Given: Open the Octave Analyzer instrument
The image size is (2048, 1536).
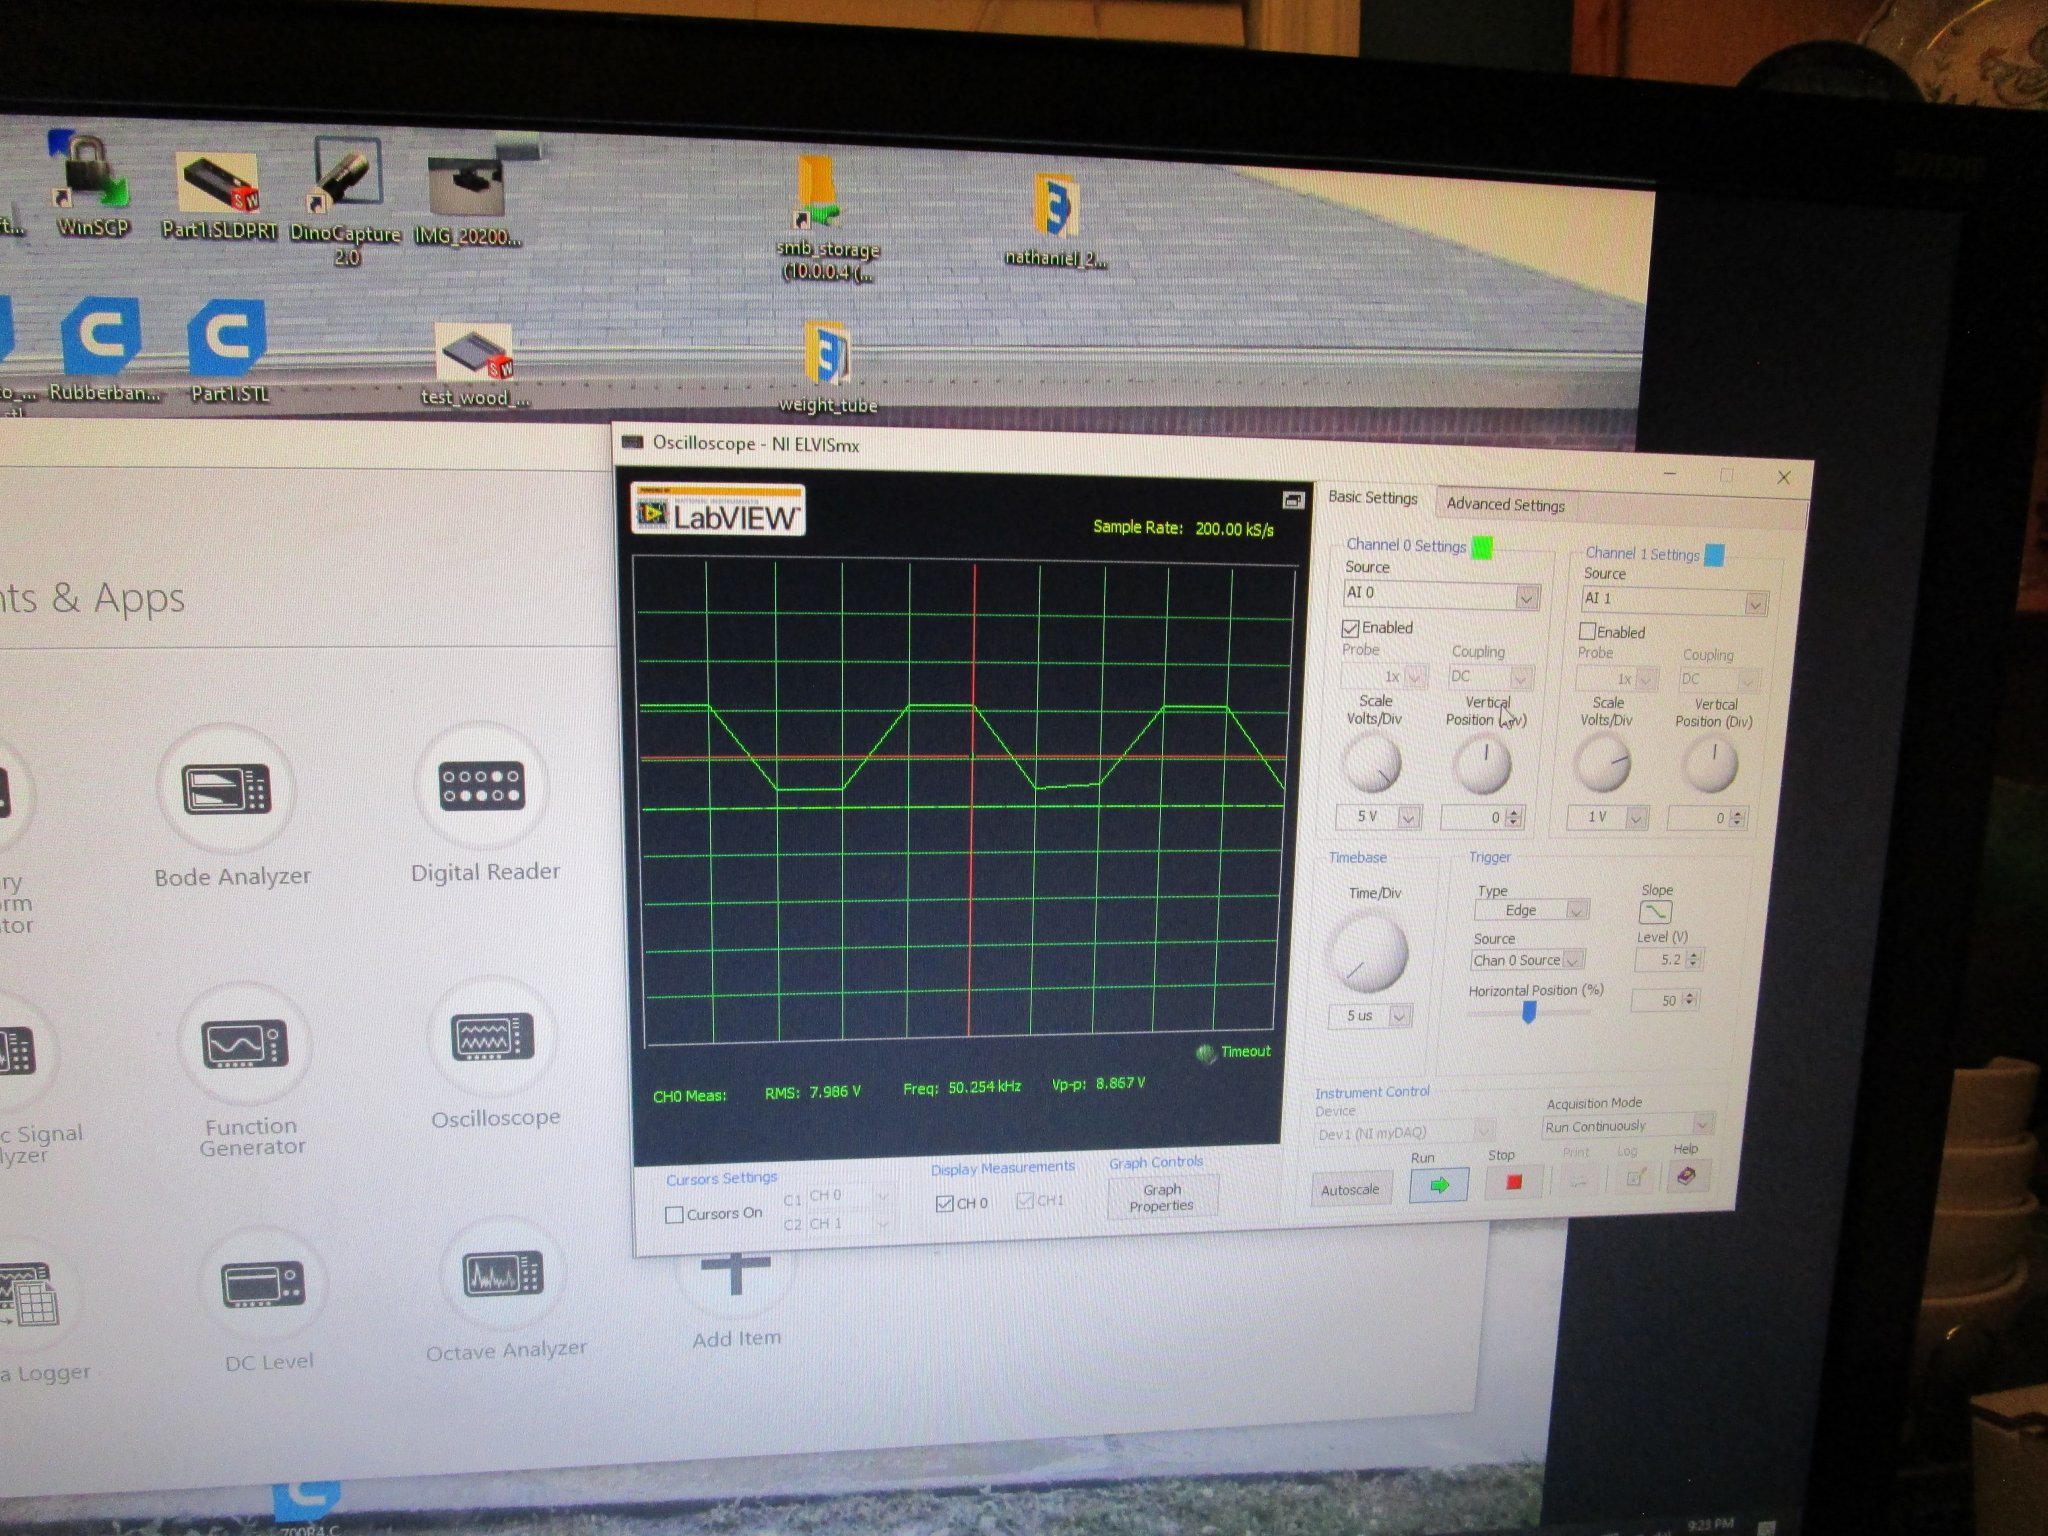Looking at the screenshot, I should pyautogui.click(x=503, y=1274).
